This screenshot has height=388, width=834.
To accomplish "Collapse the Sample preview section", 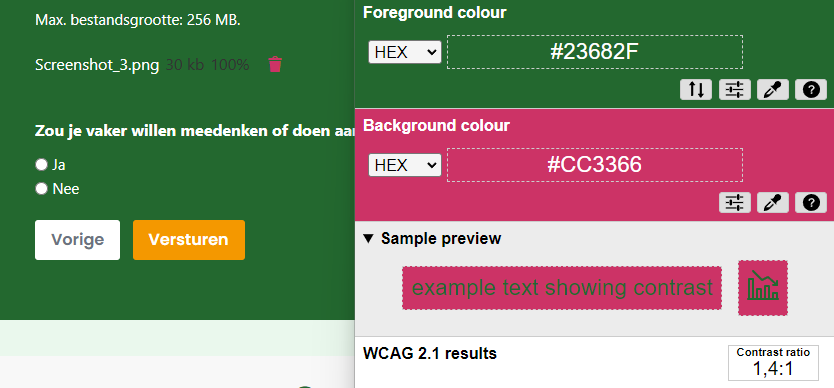I will coord(432,238).
